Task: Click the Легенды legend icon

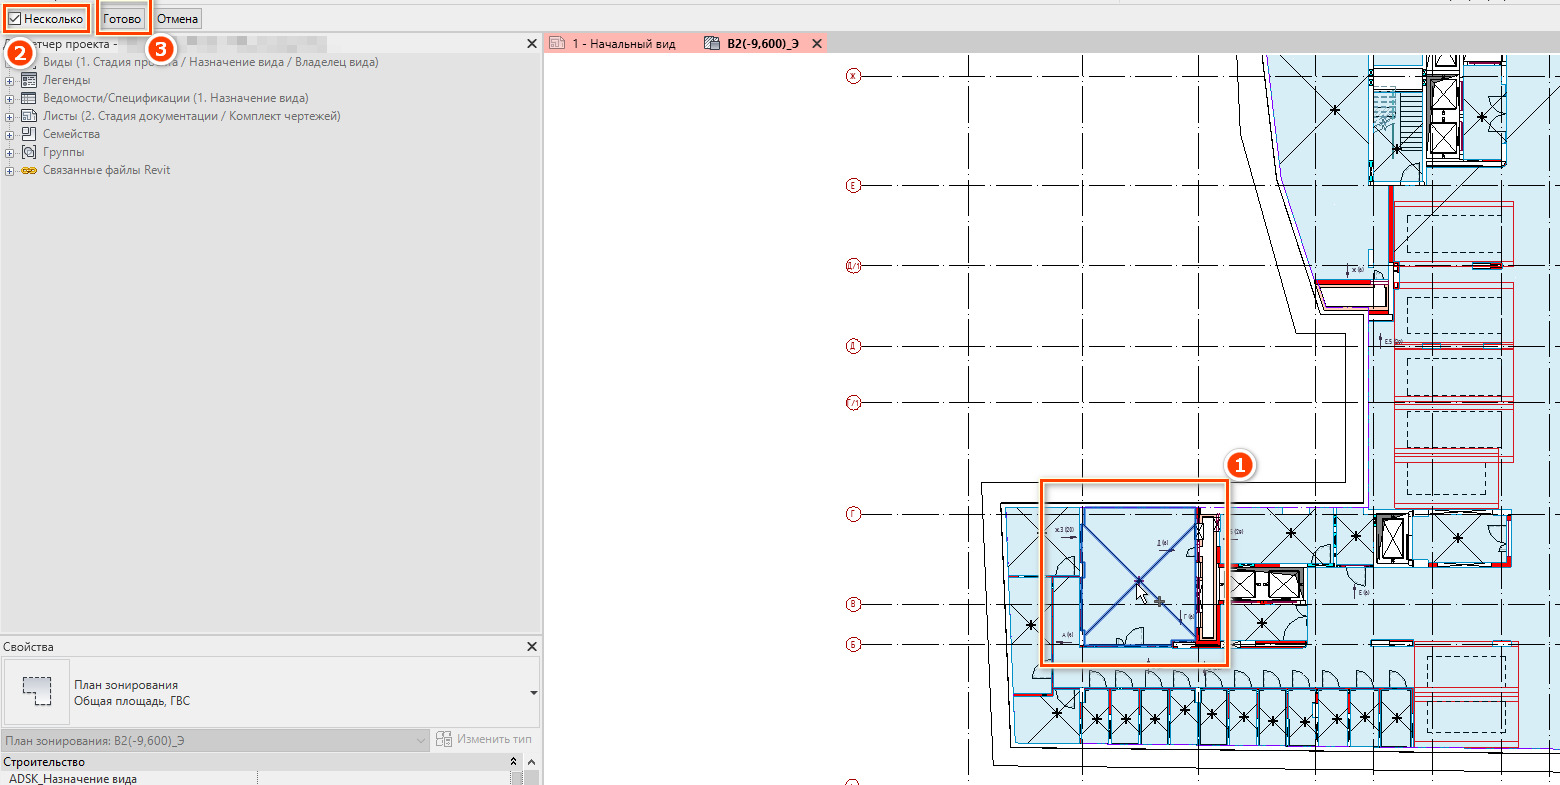Action: (29, 80)
